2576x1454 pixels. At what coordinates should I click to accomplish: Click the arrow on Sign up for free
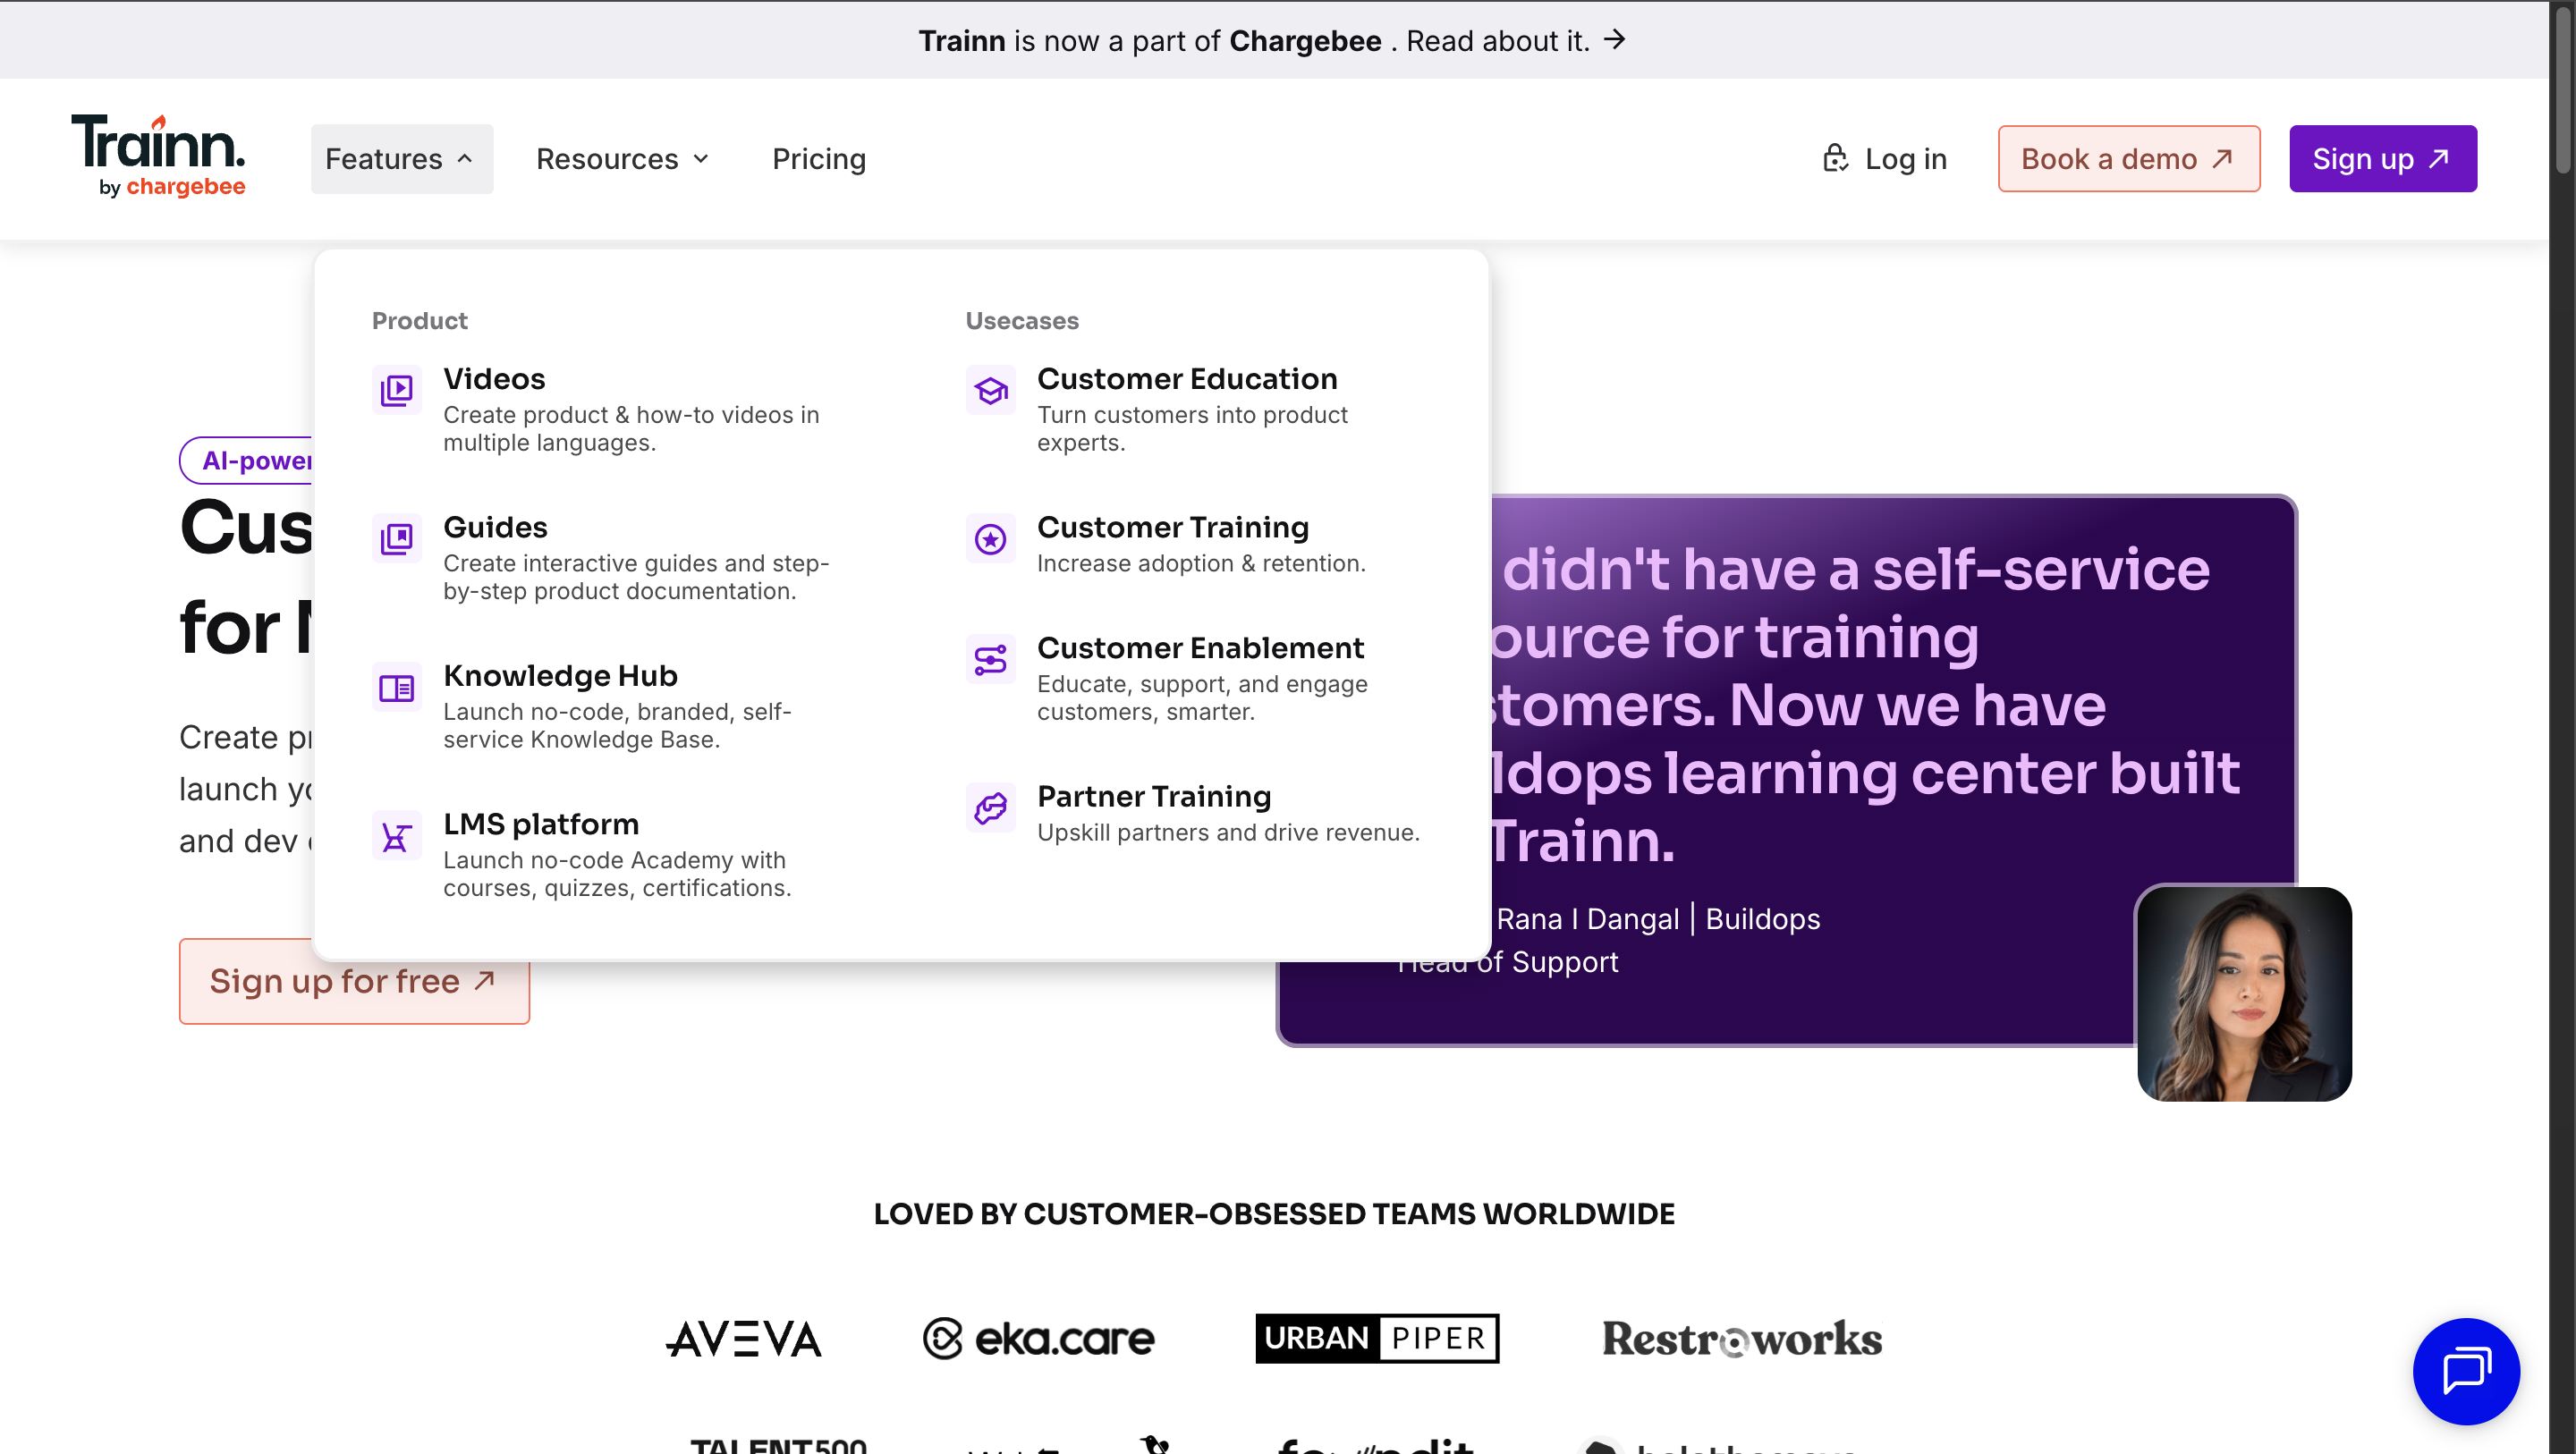[484, 980]
